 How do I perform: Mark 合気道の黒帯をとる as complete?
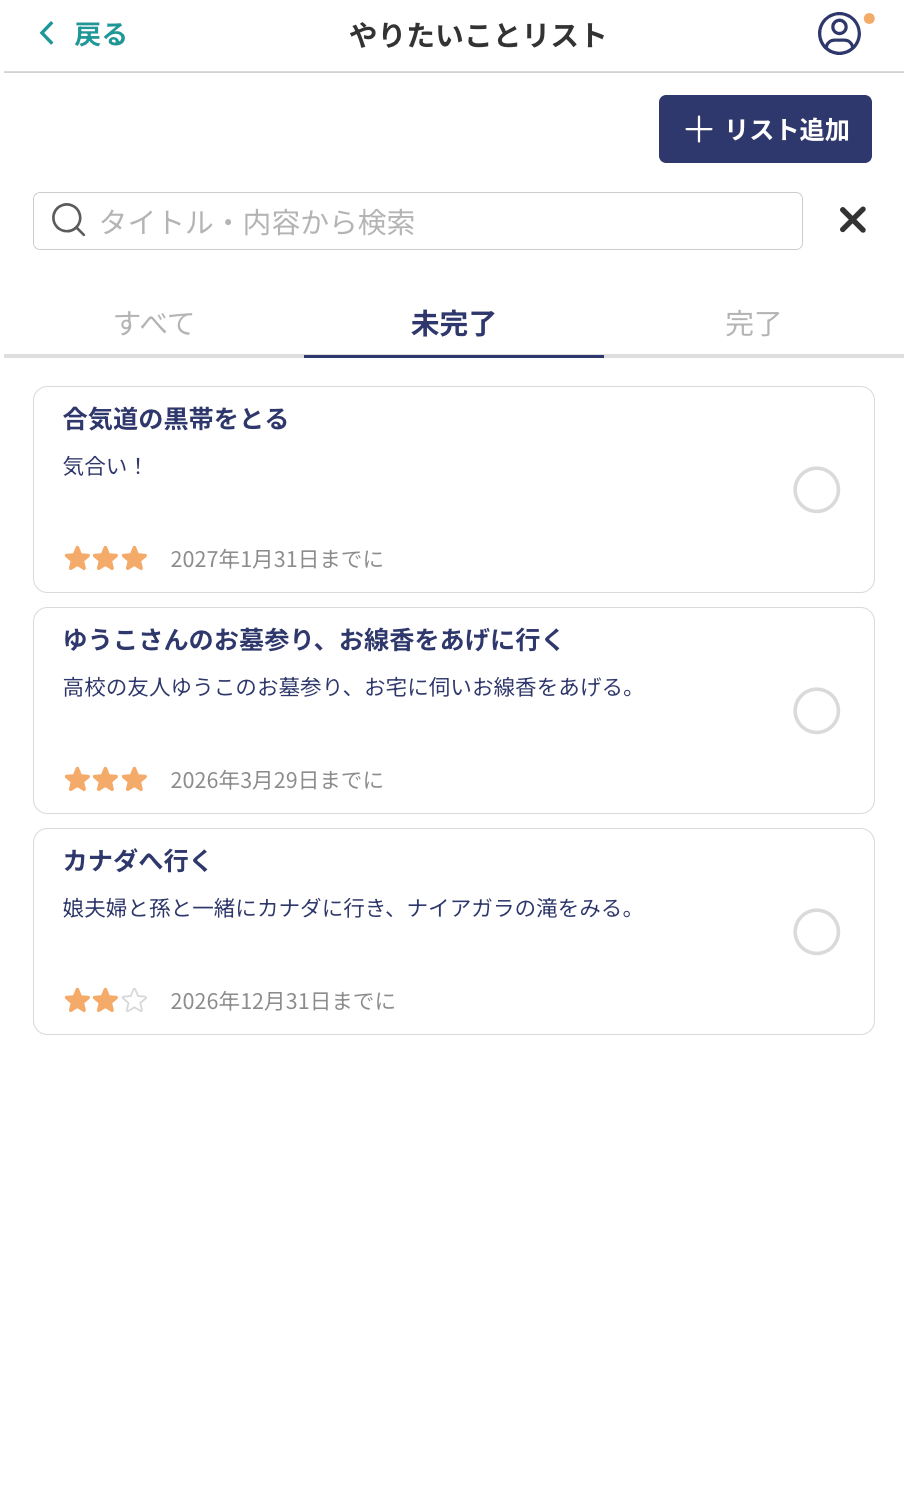[816, 490]
